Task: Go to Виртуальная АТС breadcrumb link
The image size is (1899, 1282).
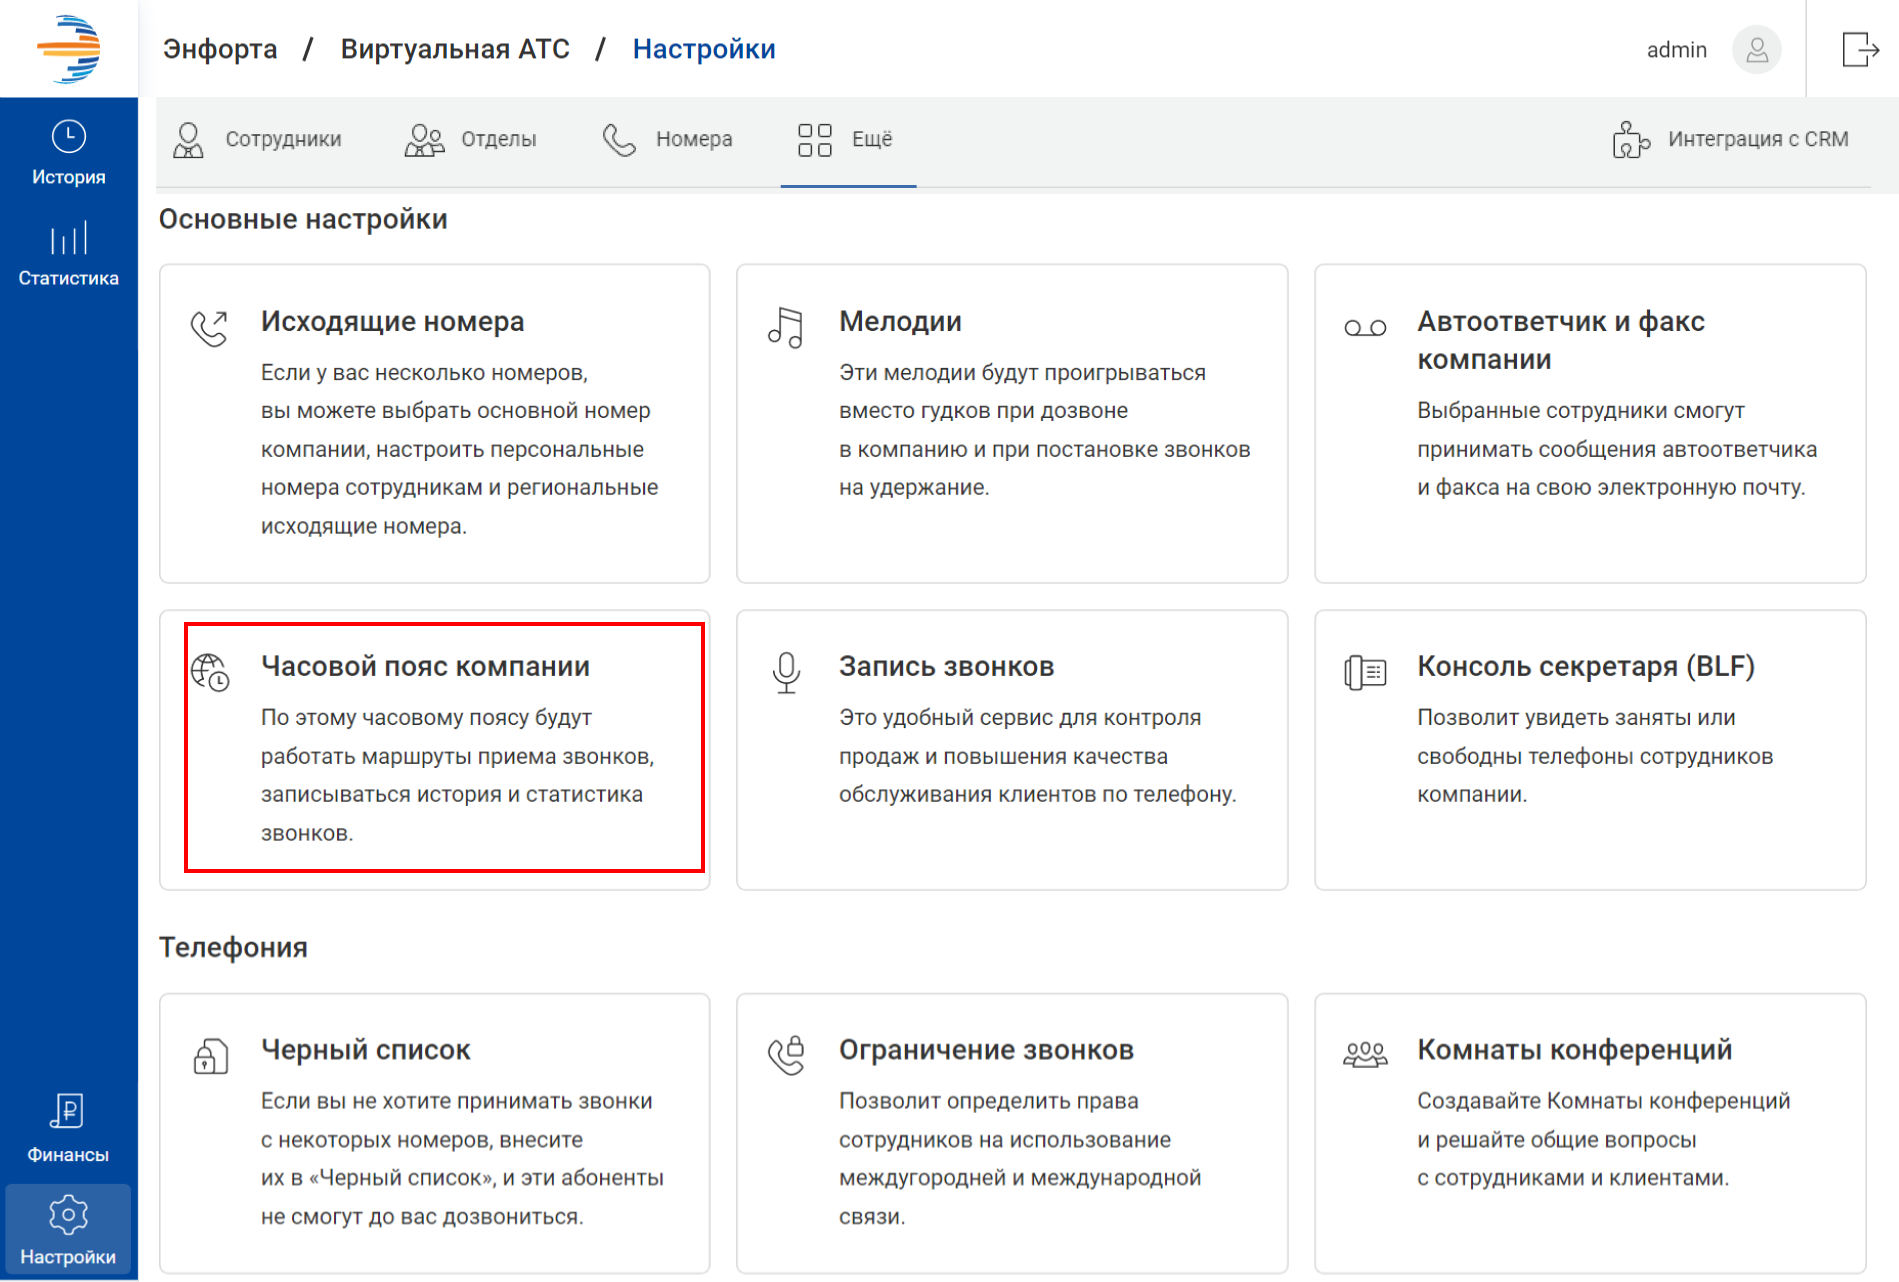Action: coord(455,49)
